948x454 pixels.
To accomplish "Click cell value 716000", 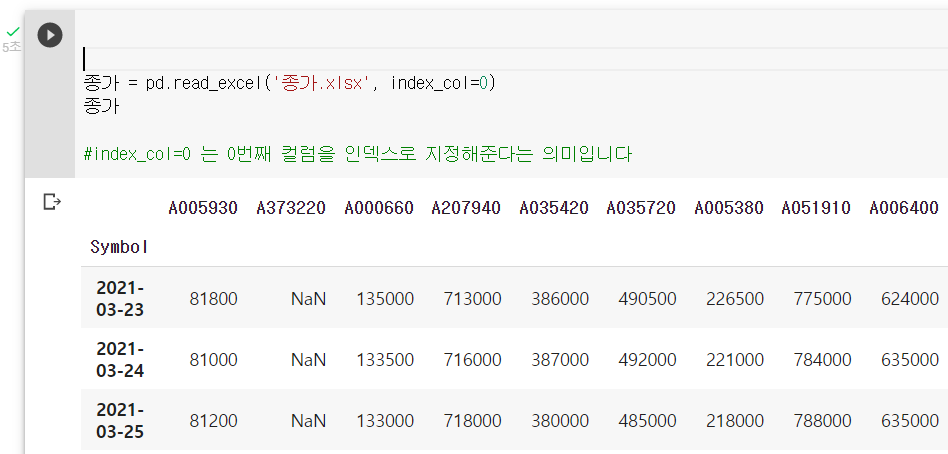I will (x=472, y=360).
